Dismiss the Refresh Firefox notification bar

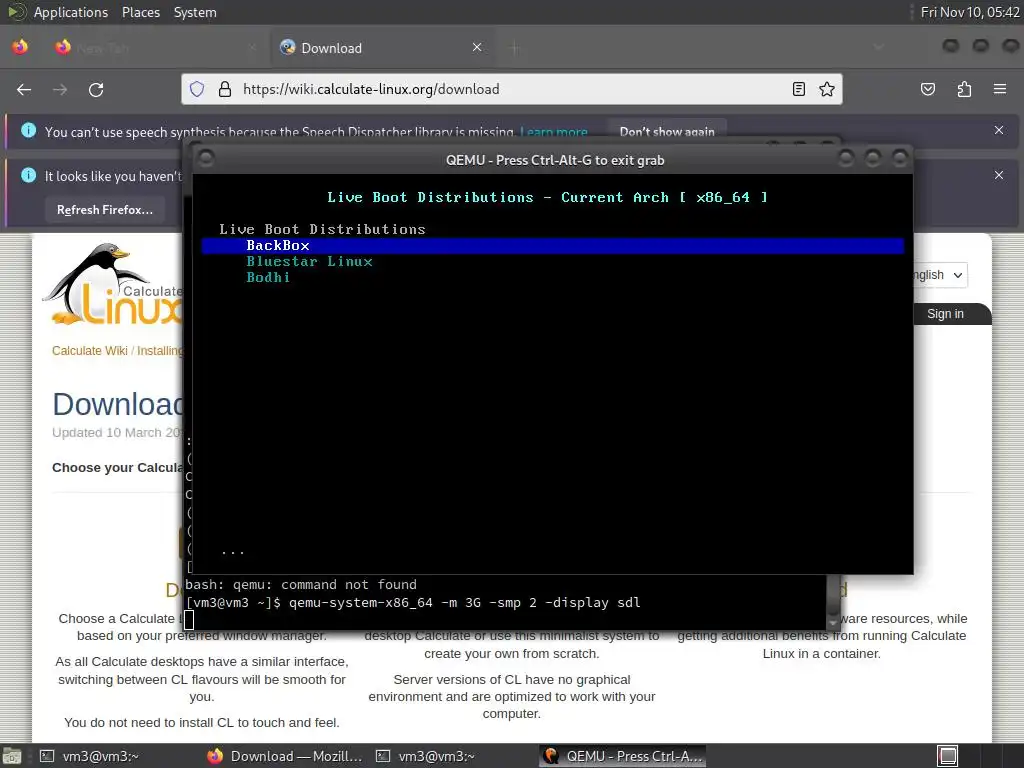pos(999,175)
